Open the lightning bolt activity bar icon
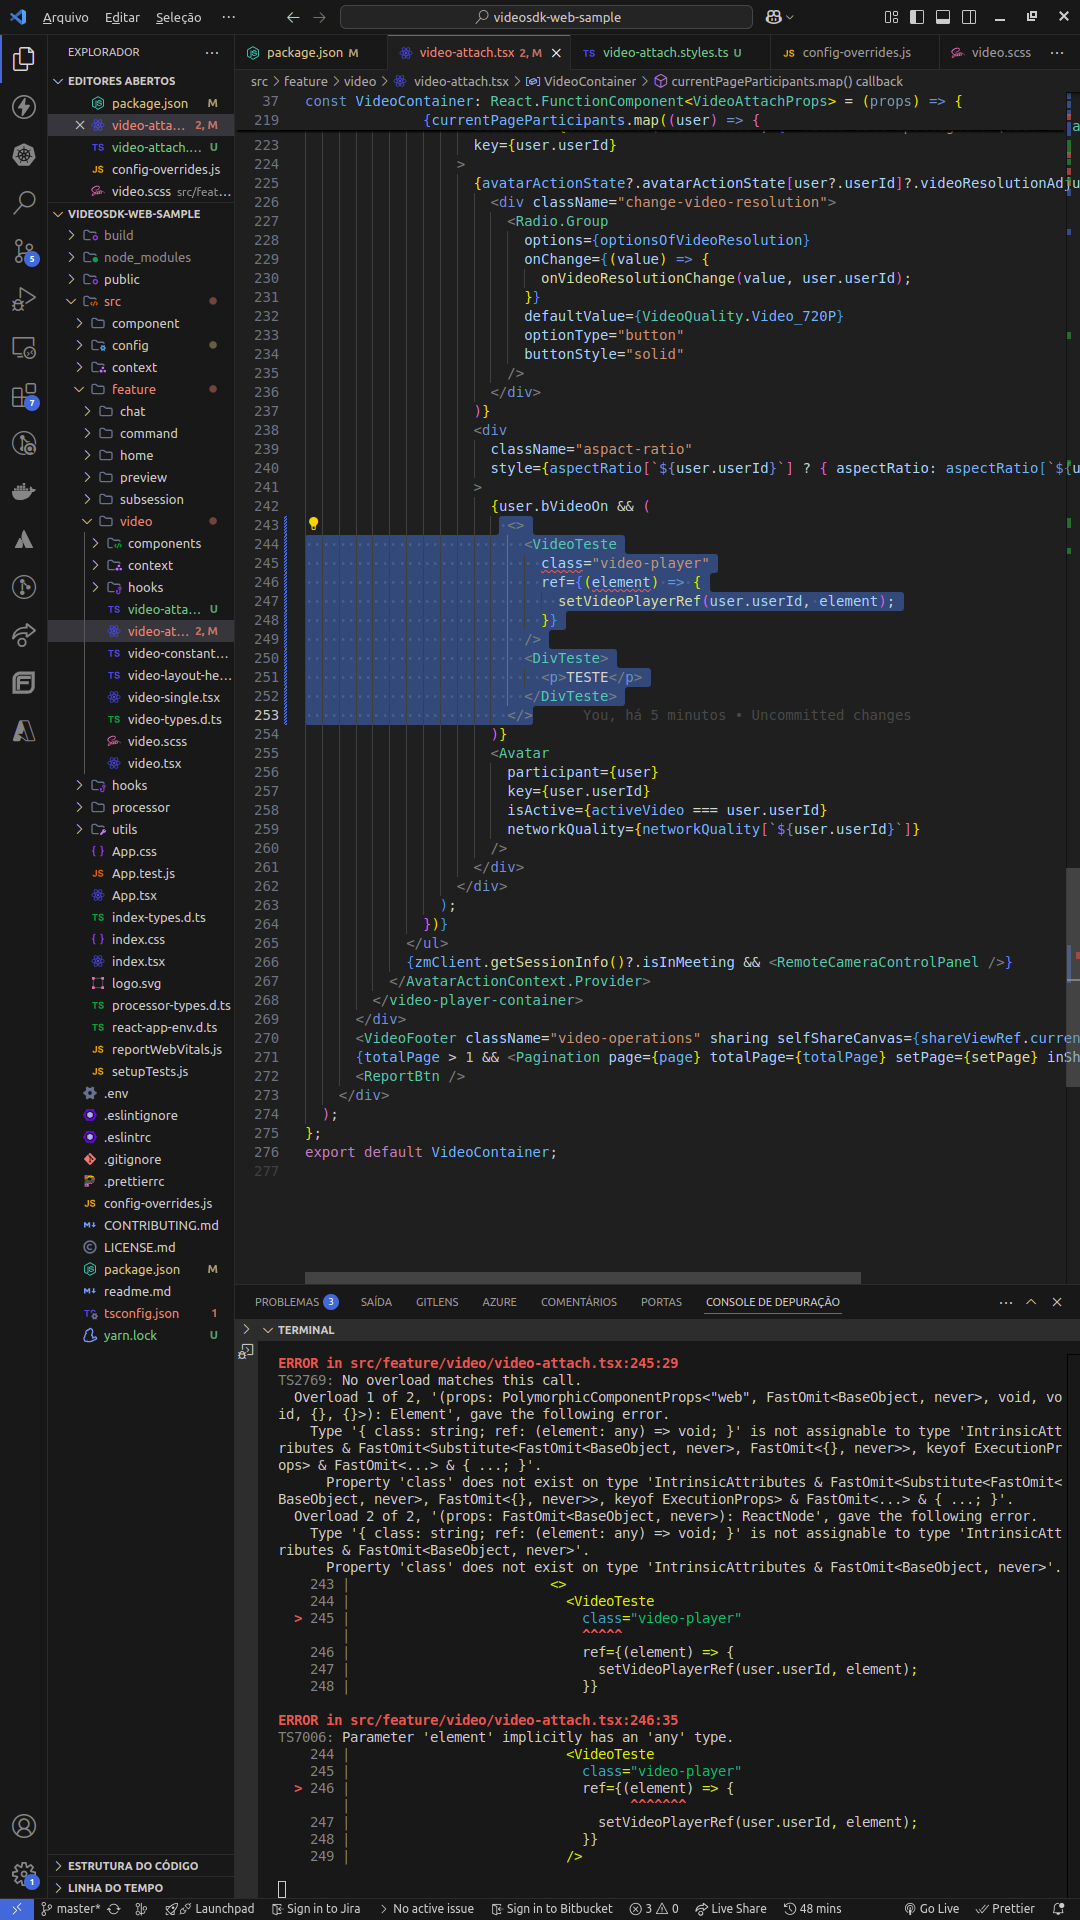Viewport: 1080px width, 1920px height. click(24, 107)
